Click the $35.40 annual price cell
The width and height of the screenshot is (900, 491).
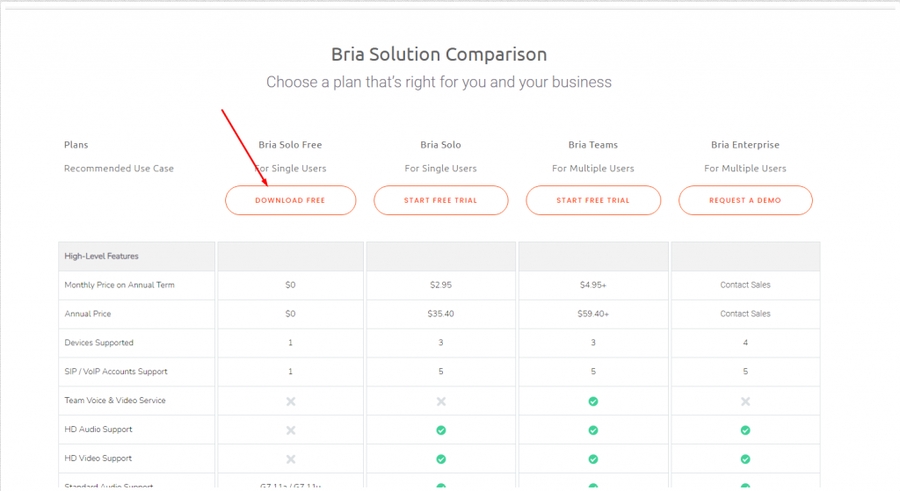point(441,314)
